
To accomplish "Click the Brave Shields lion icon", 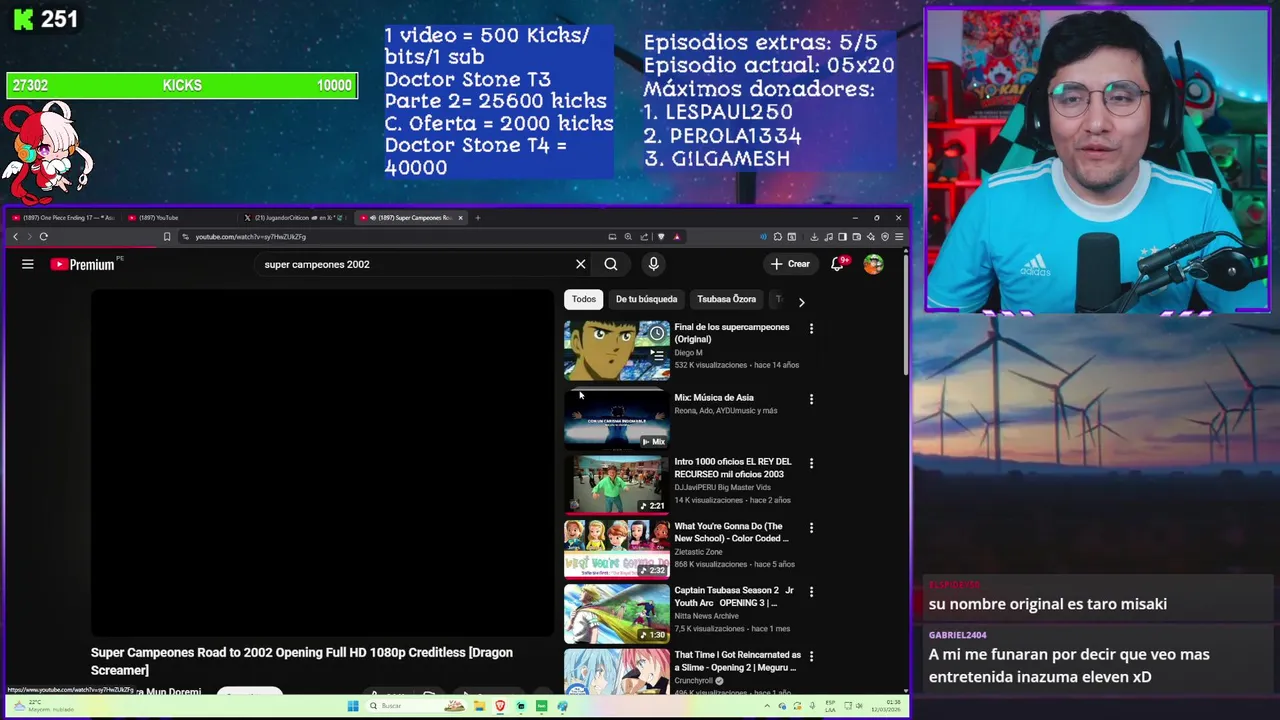I will (x=661, y=237).
